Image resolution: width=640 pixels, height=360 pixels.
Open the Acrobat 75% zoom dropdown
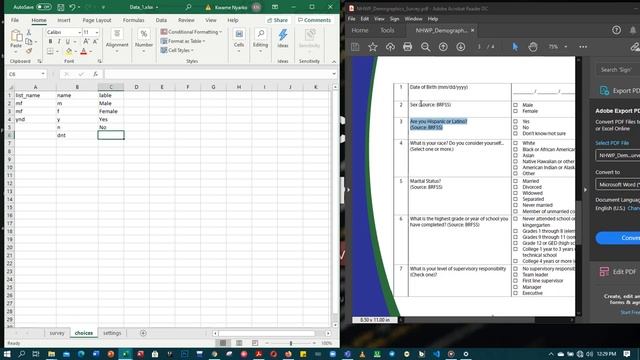(x=566, y=47)
